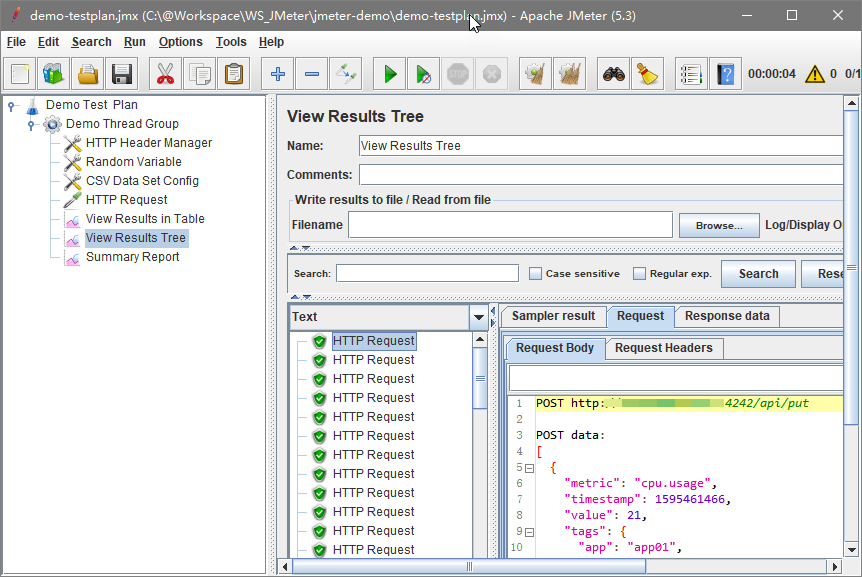The image size is (862, 577).
Task: Click the Stop test icon
Action: (458, 74)
